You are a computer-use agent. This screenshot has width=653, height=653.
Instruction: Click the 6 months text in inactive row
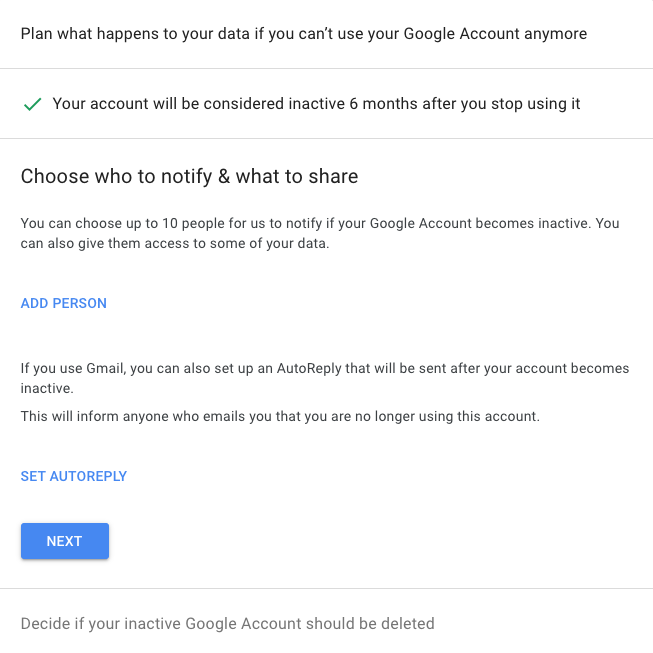[383, 104]
